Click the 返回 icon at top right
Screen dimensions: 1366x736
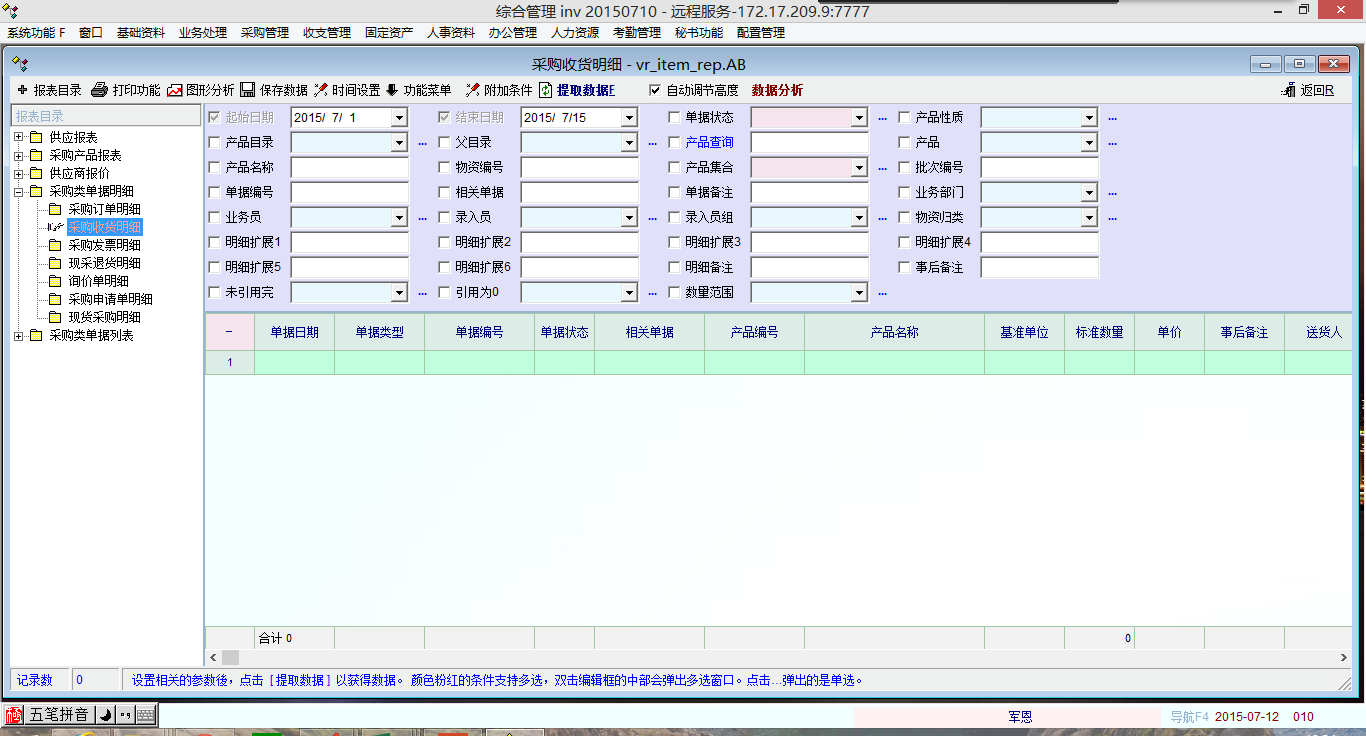click(x=1289, y=90)
